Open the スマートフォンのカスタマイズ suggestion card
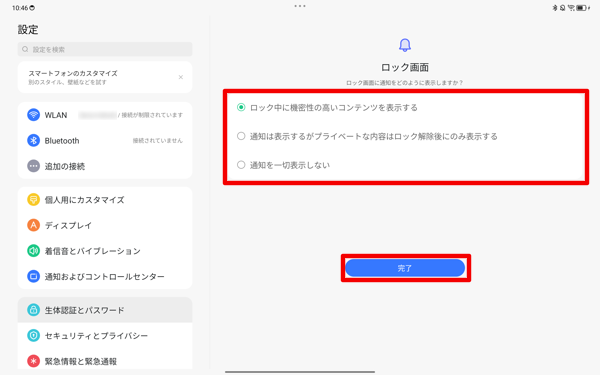This screenshot has width=600, height=375. pyautogui.click(x=105, y=77)
